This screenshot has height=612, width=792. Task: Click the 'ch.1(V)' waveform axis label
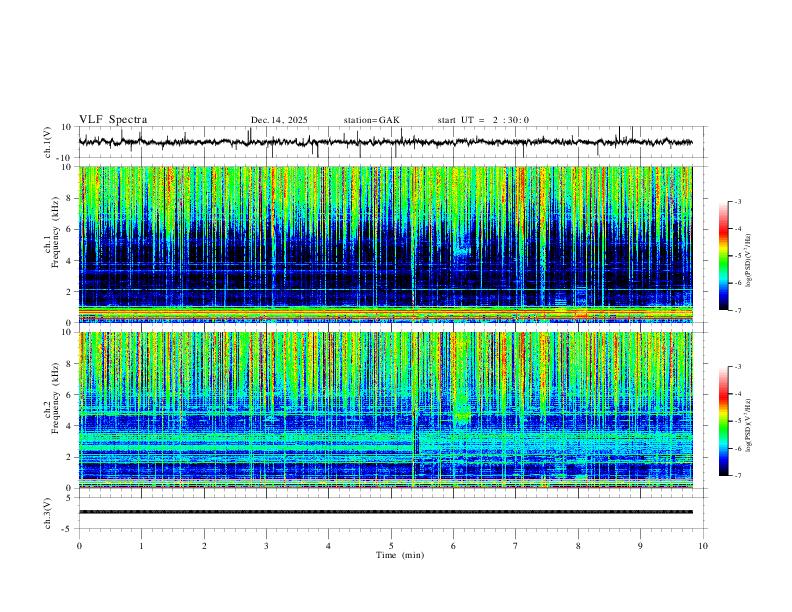(x=48, y=142)
